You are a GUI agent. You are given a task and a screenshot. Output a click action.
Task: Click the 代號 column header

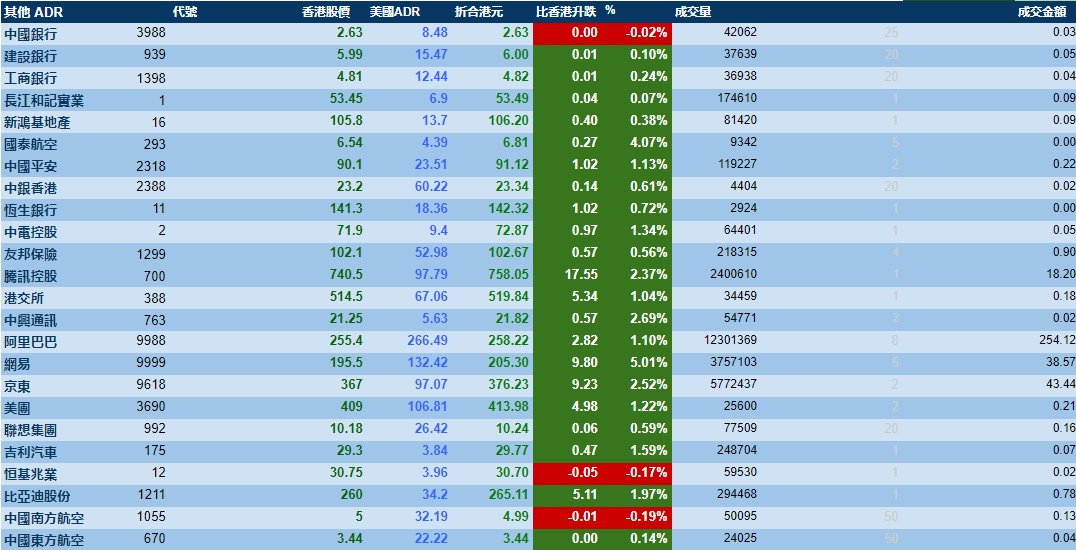[185, 12]
